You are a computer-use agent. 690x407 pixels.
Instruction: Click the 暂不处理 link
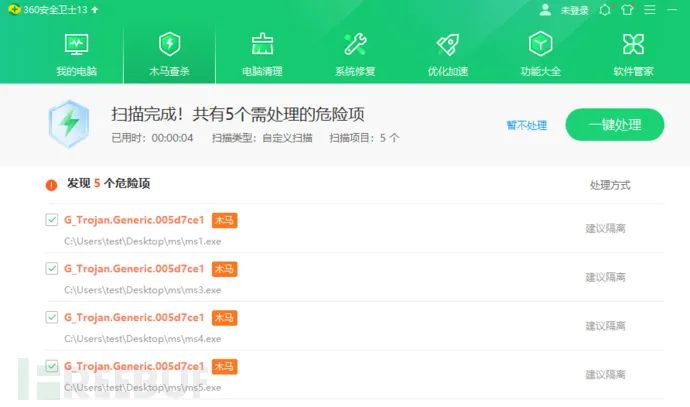527,125
